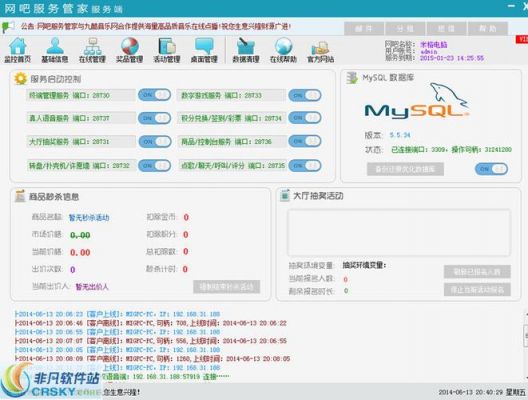Open the gray tab immediately left of 帮助
Screen dimensions: 528x400
click(x=447, y=29)
